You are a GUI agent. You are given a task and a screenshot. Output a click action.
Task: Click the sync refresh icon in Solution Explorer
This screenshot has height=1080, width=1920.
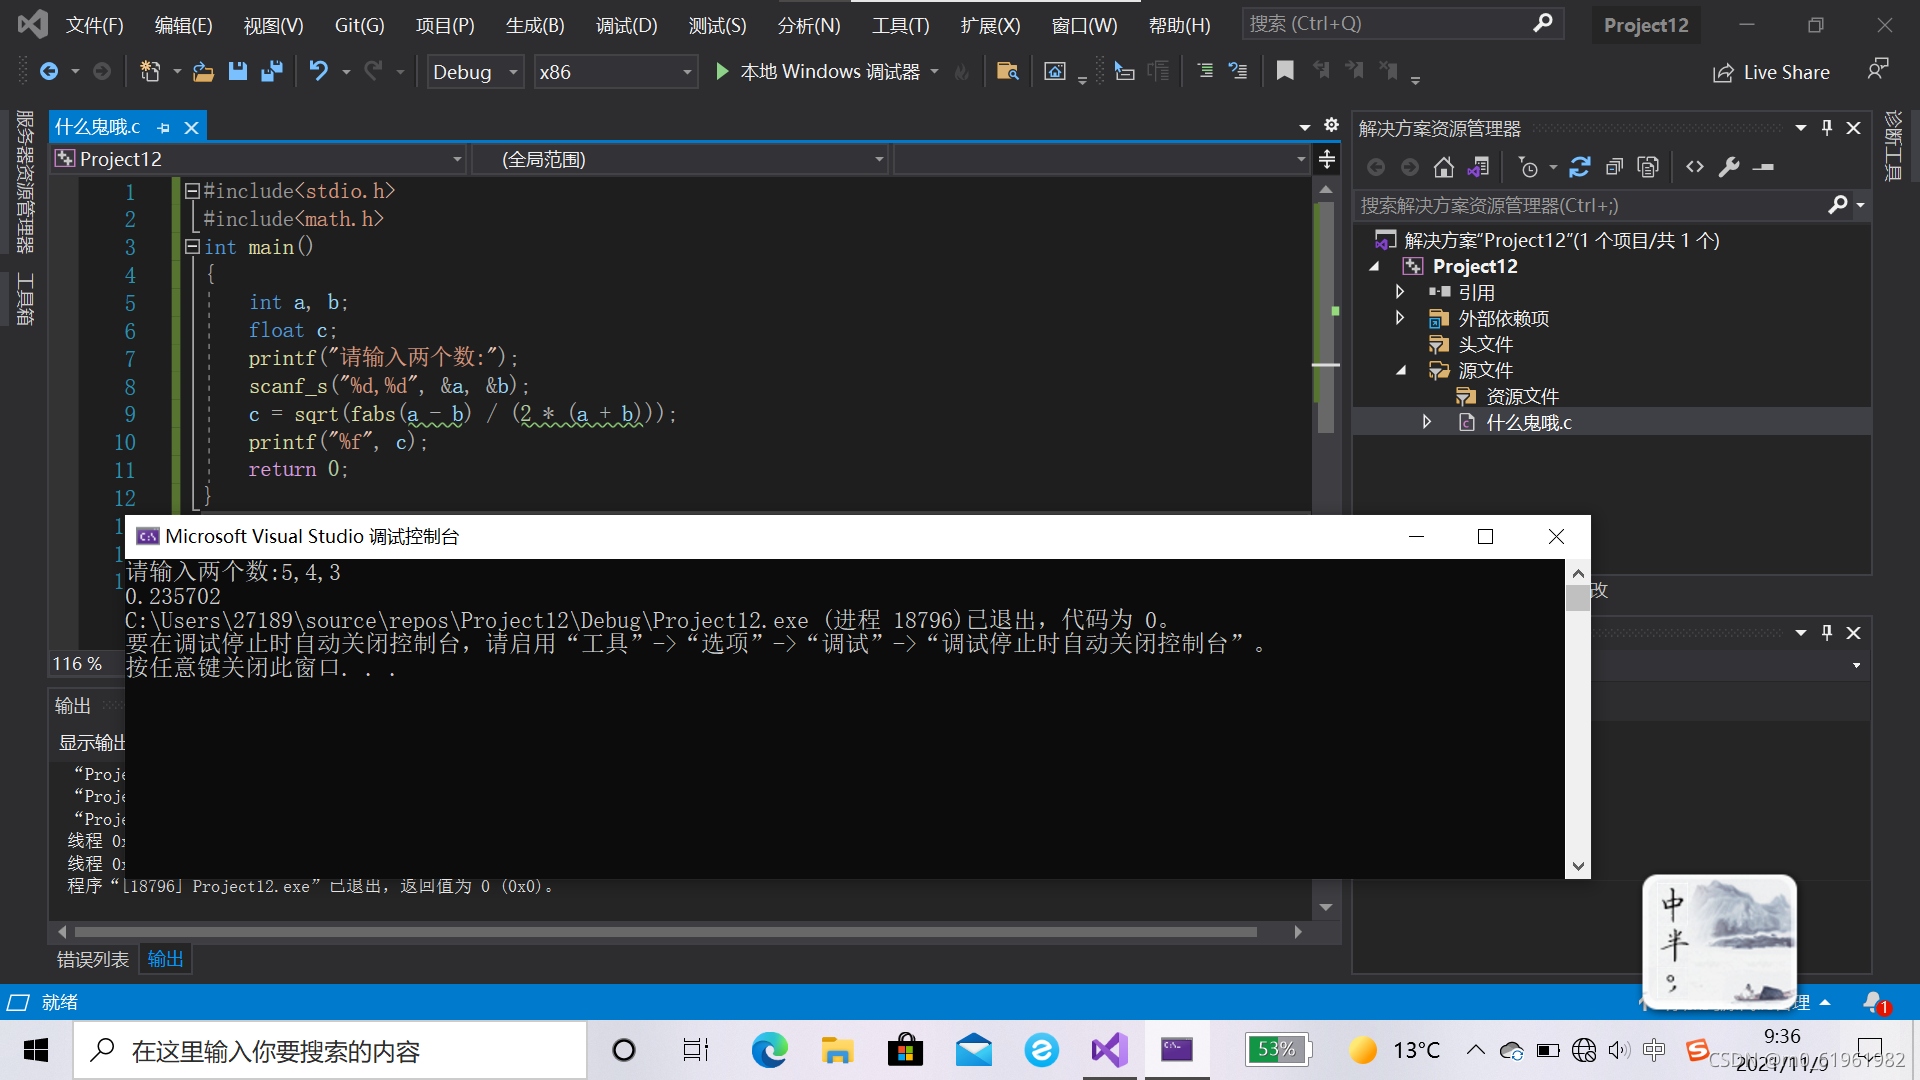tap(1580, 167)
